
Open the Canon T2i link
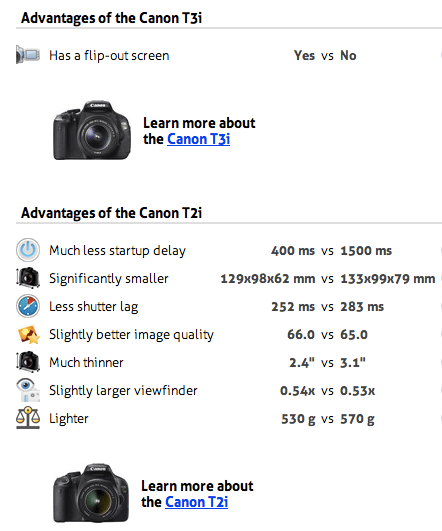pos(196,502)
